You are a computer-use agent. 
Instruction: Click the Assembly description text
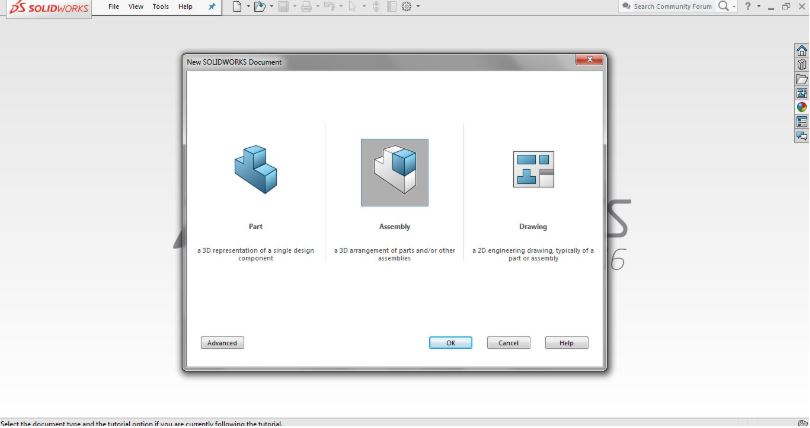click(x=395, y=255)
